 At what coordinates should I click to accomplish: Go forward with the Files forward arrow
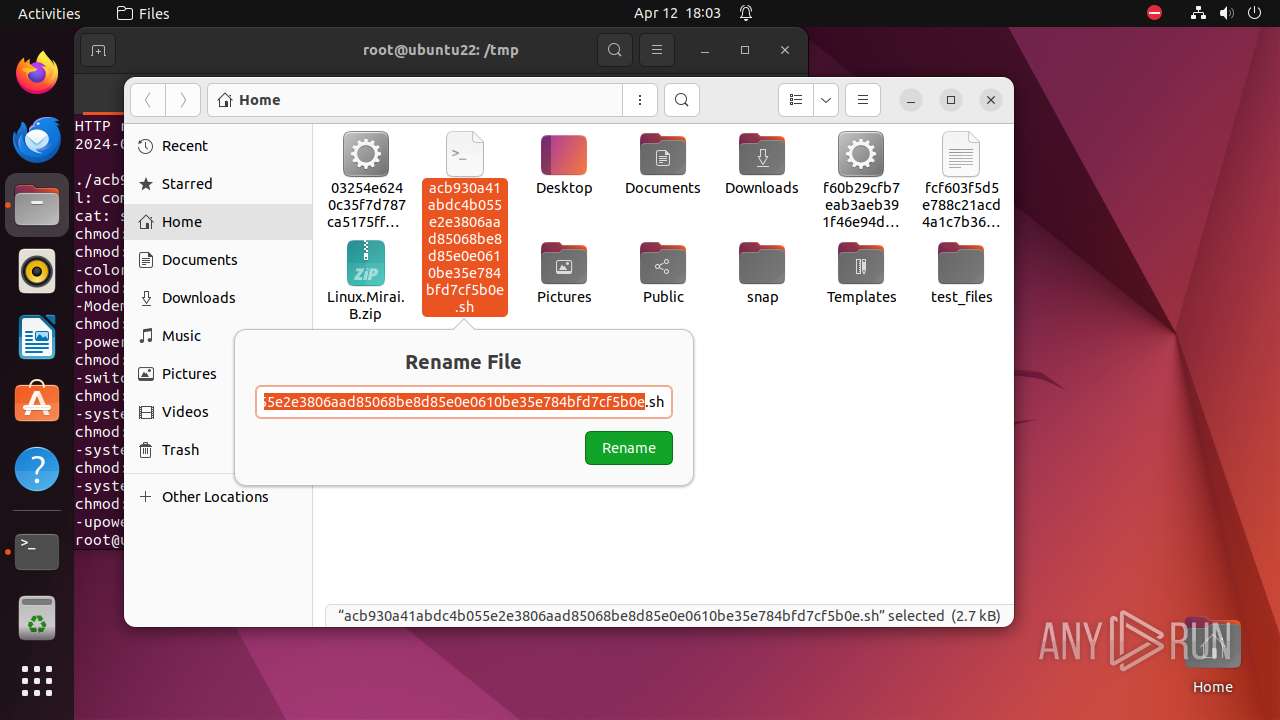pyautogui.click(x=182, y=100)
